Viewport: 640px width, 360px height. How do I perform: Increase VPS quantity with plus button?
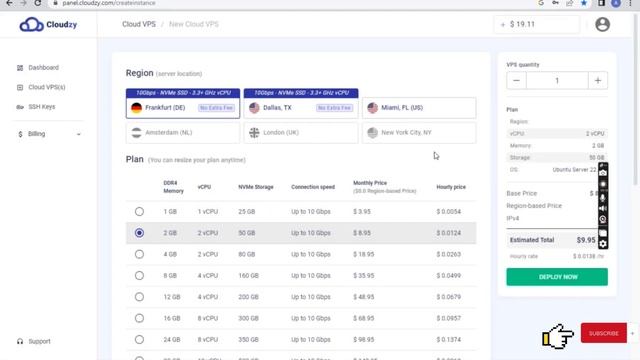pos(598,80)
